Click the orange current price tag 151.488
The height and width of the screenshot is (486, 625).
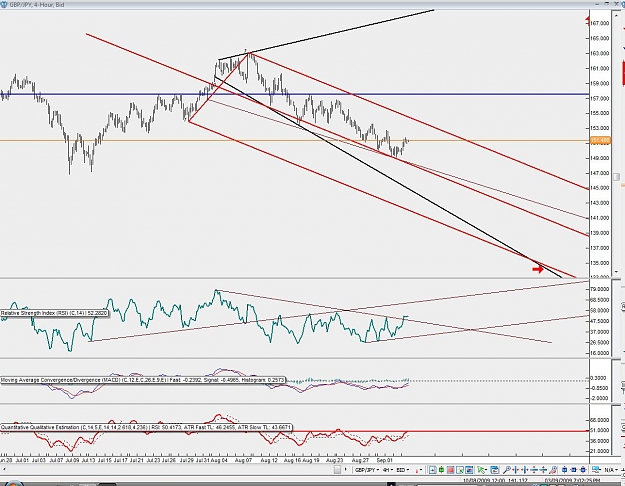tap(600, 140)
